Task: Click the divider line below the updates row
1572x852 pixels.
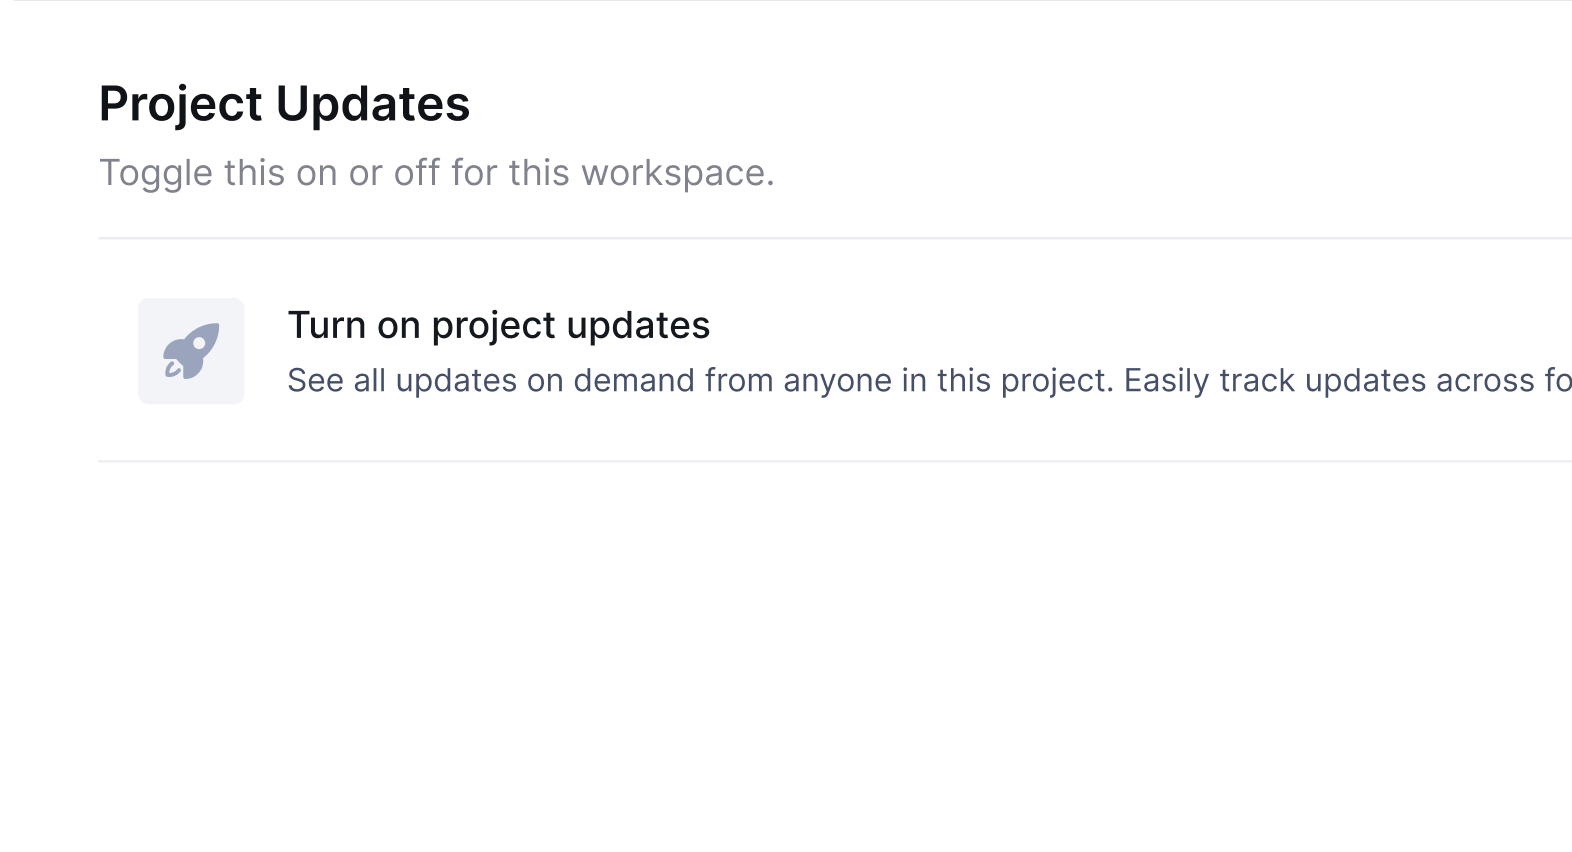Action: click(x=800, y=461)
